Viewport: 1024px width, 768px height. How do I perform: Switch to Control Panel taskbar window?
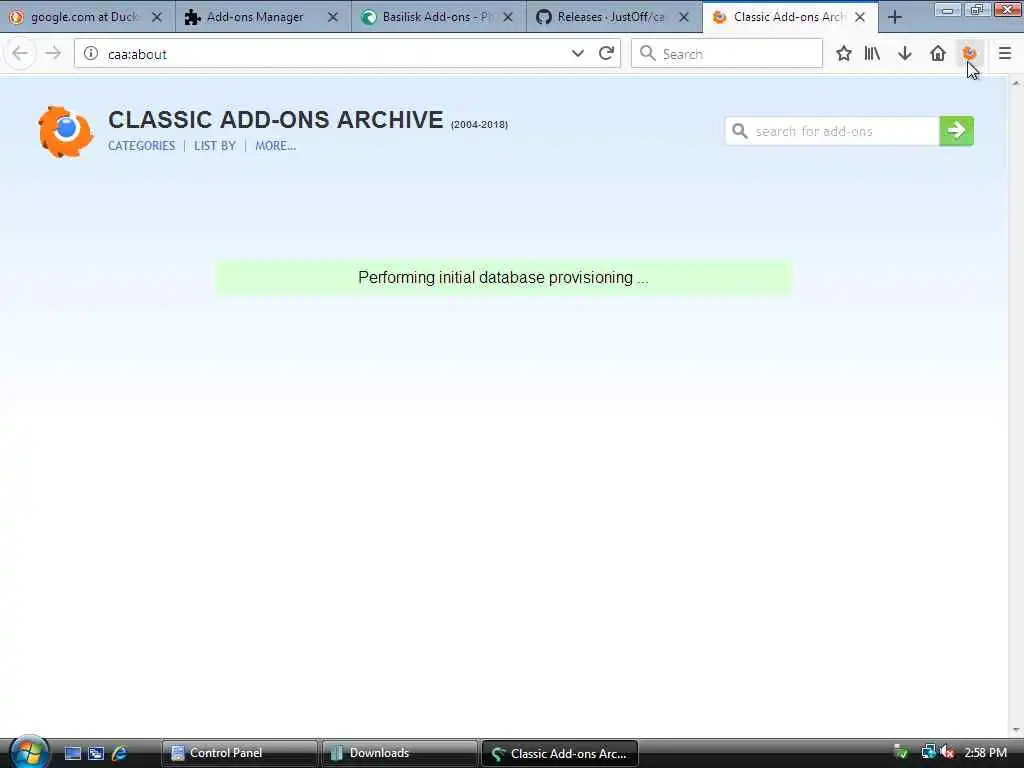(x=240, y=753)
